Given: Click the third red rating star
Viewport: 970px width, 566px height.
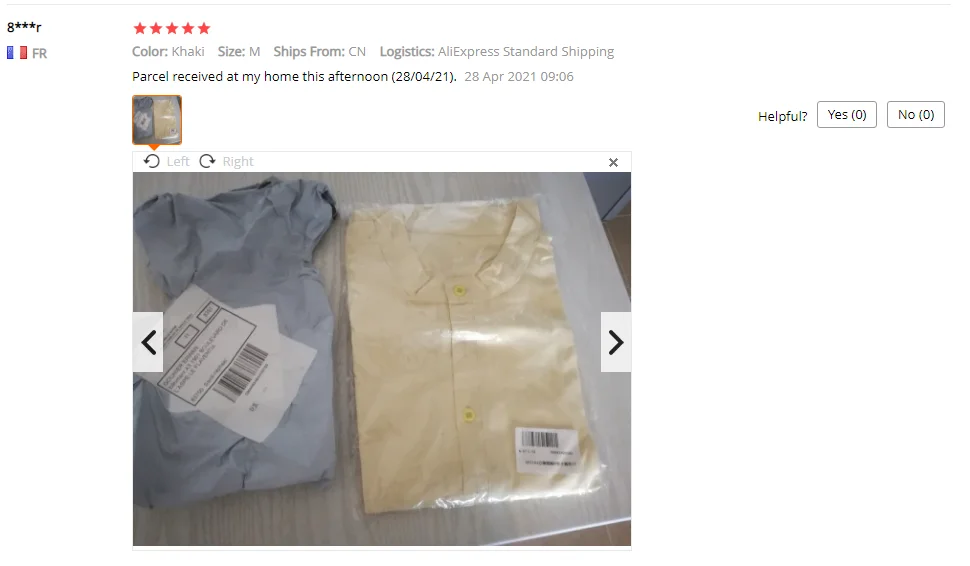Looking at the screenshot, I should click(x=172, y=28).
